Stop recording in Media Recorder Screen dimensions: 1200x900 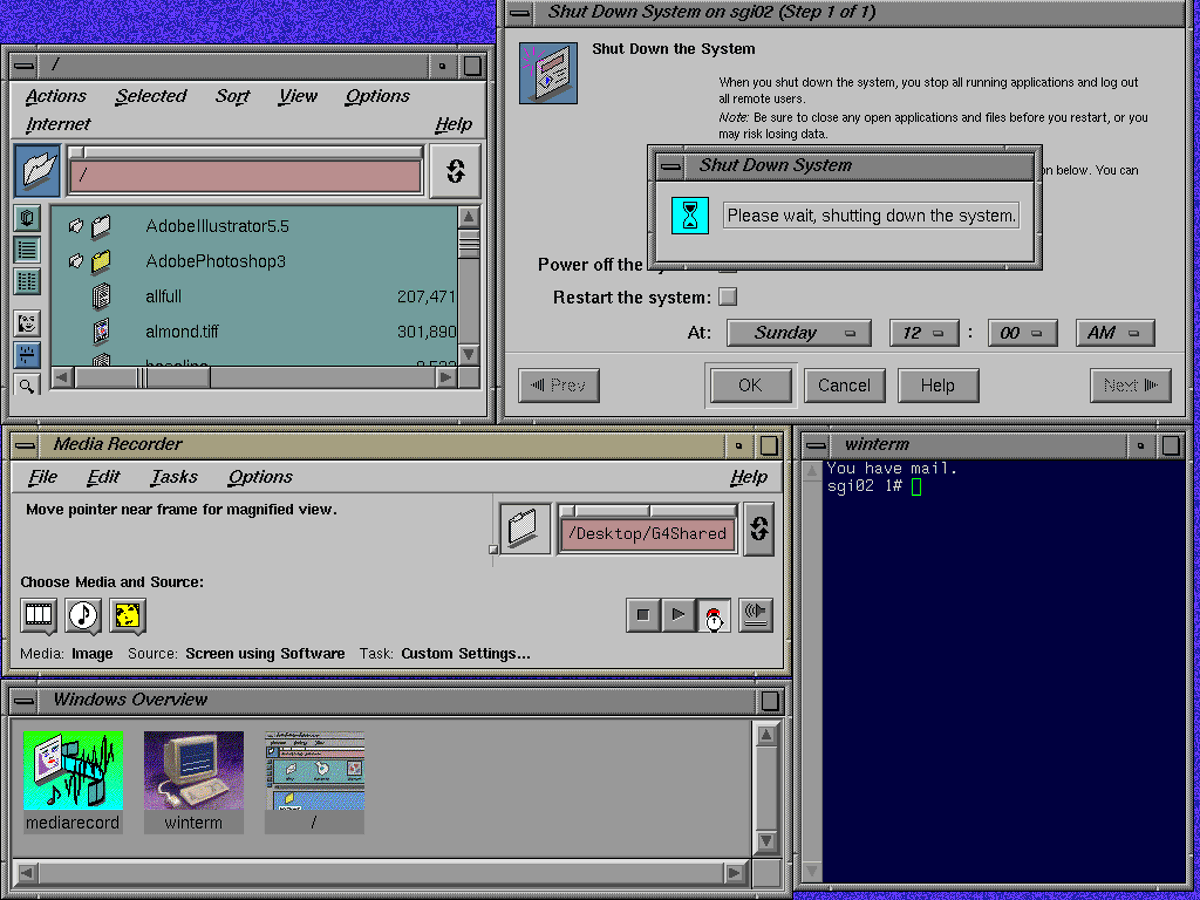pos(643,615)
